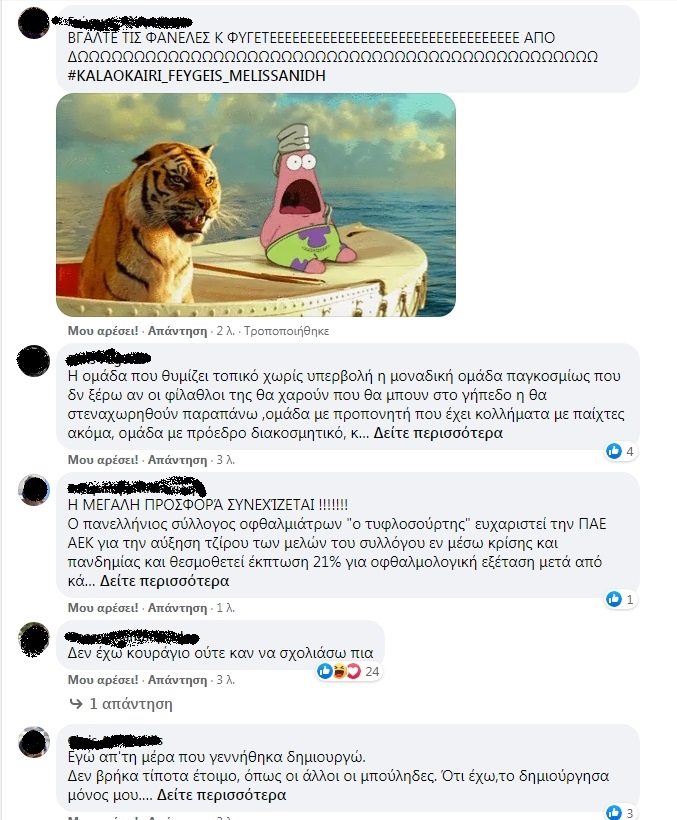Expand 'Δείτε περισσότερα' on the third comment
This screenshot has width=677, height=820.
pyautogui.click(x=165, y=581)
